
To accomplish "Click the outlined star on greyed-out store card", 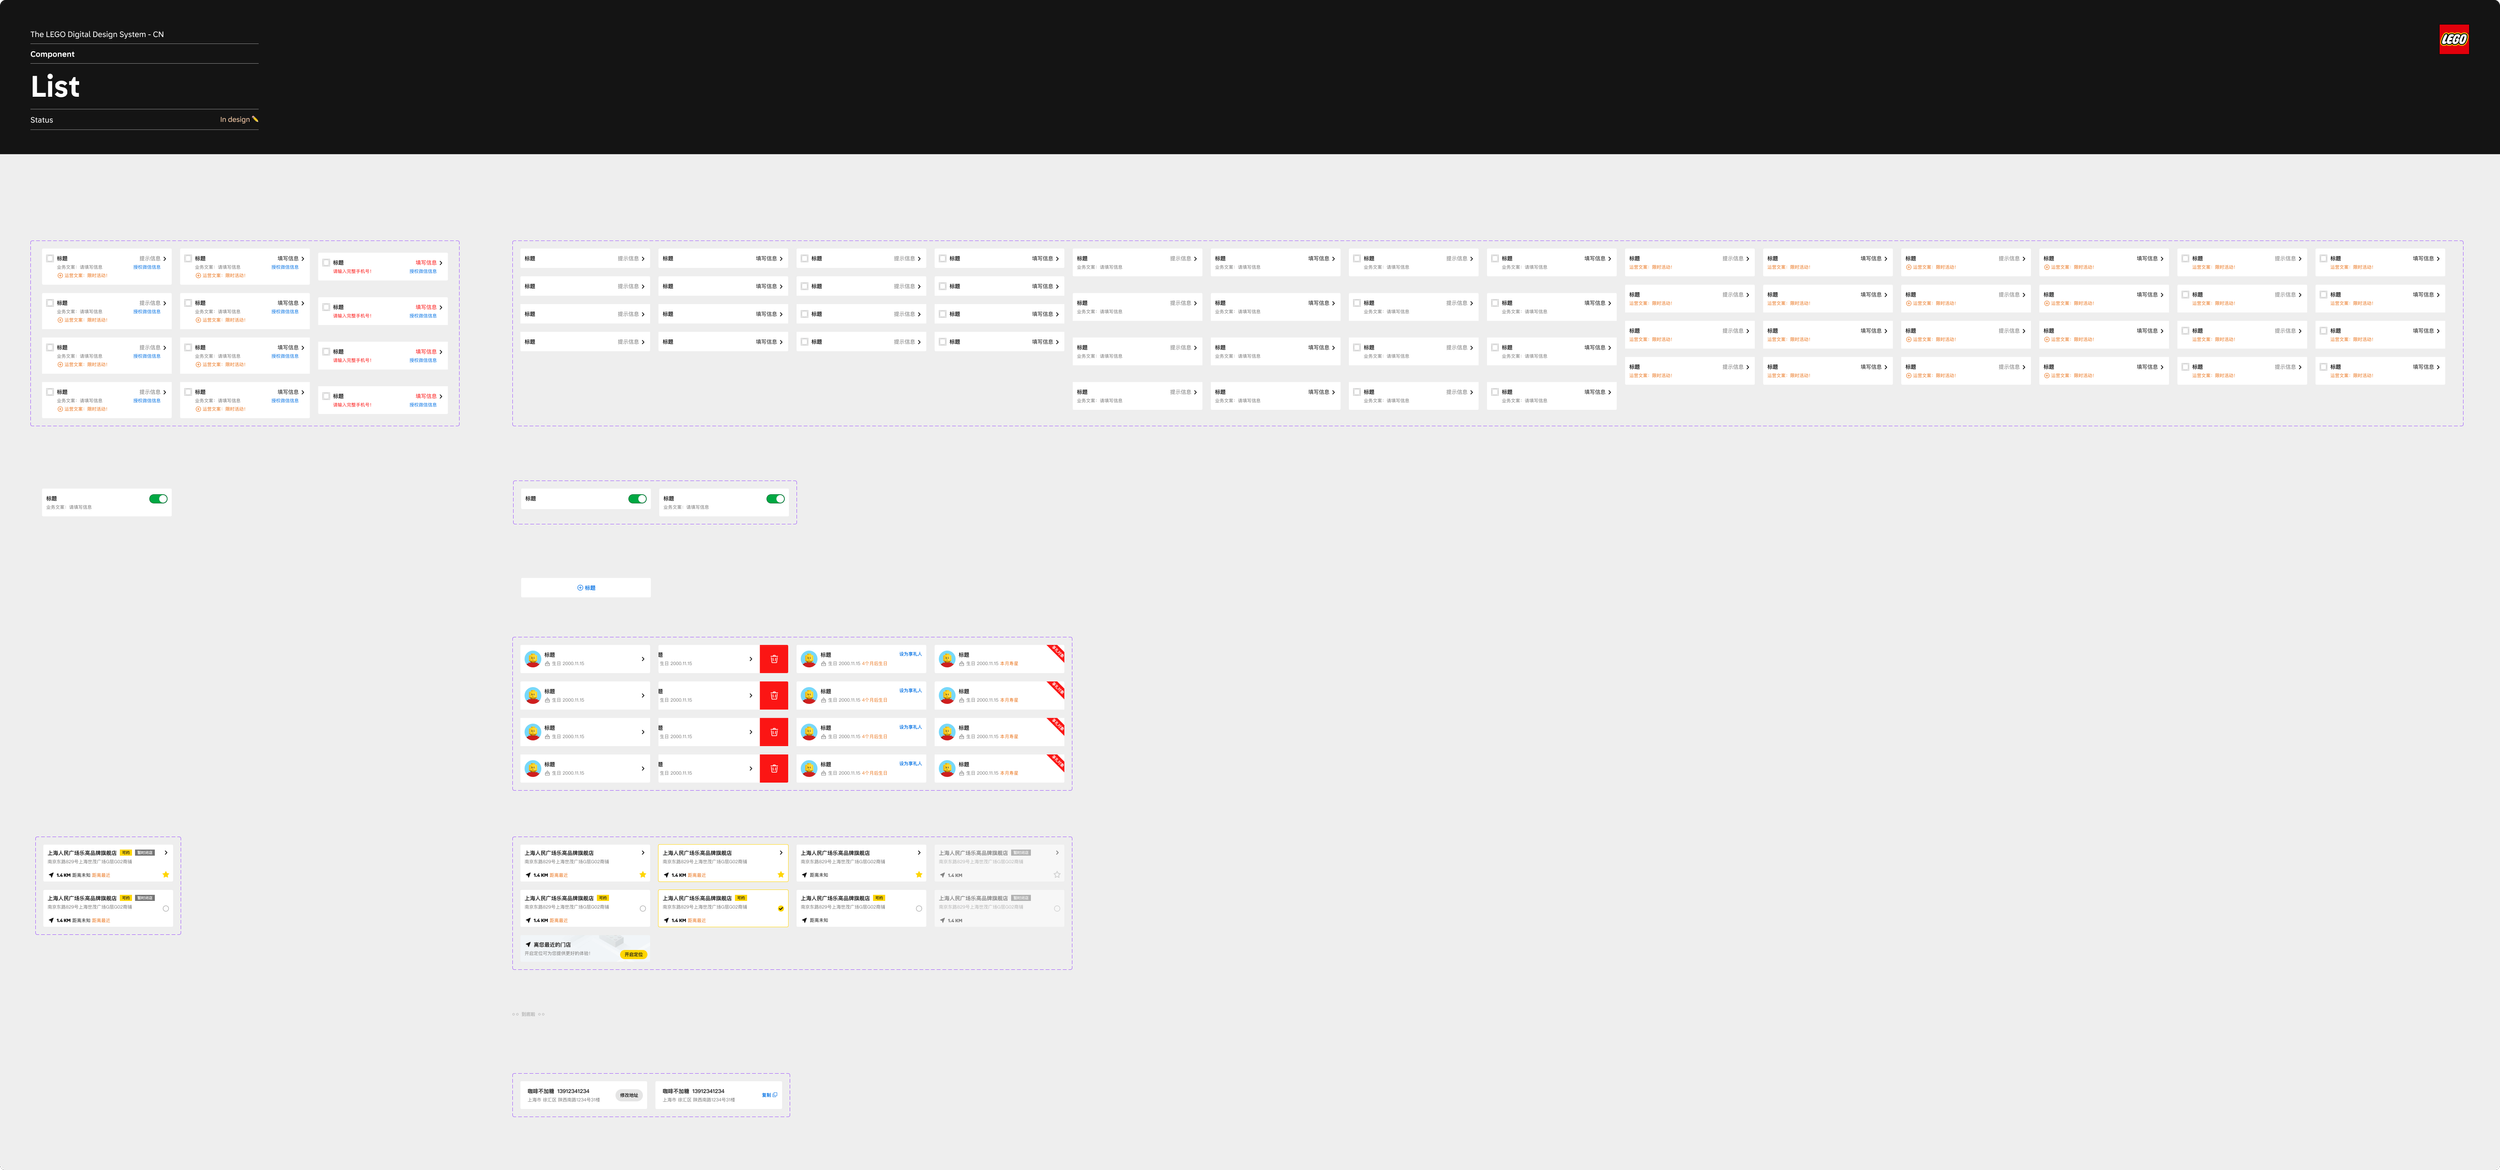I will (1057, 875).
